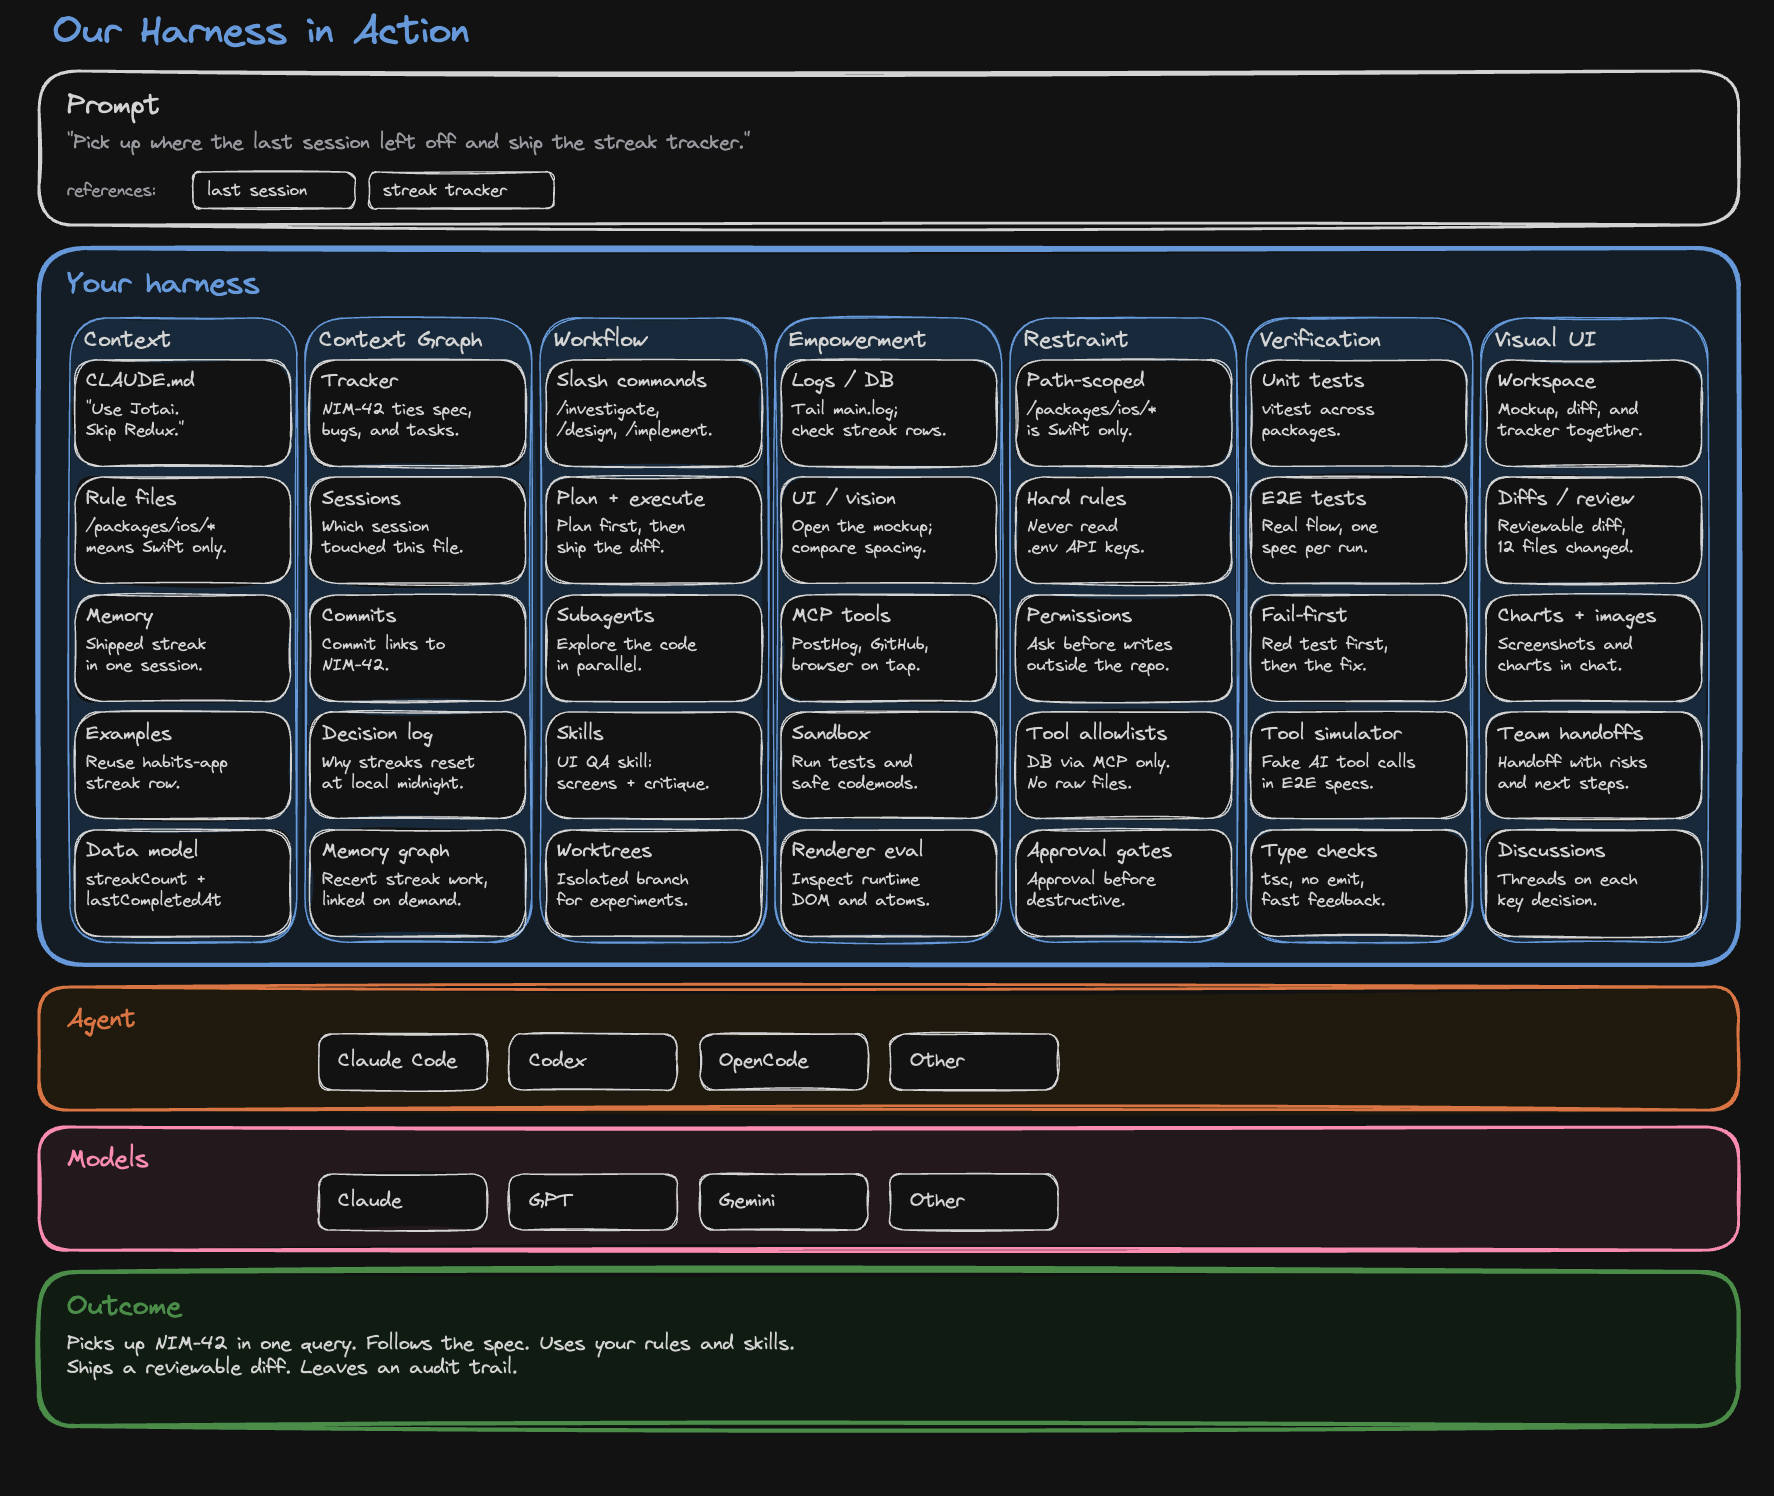Viewport: 1774px width, 1496px height.
Task: Click the 'Picks up NIM-42' outcome text
Action: (431, 1355)
